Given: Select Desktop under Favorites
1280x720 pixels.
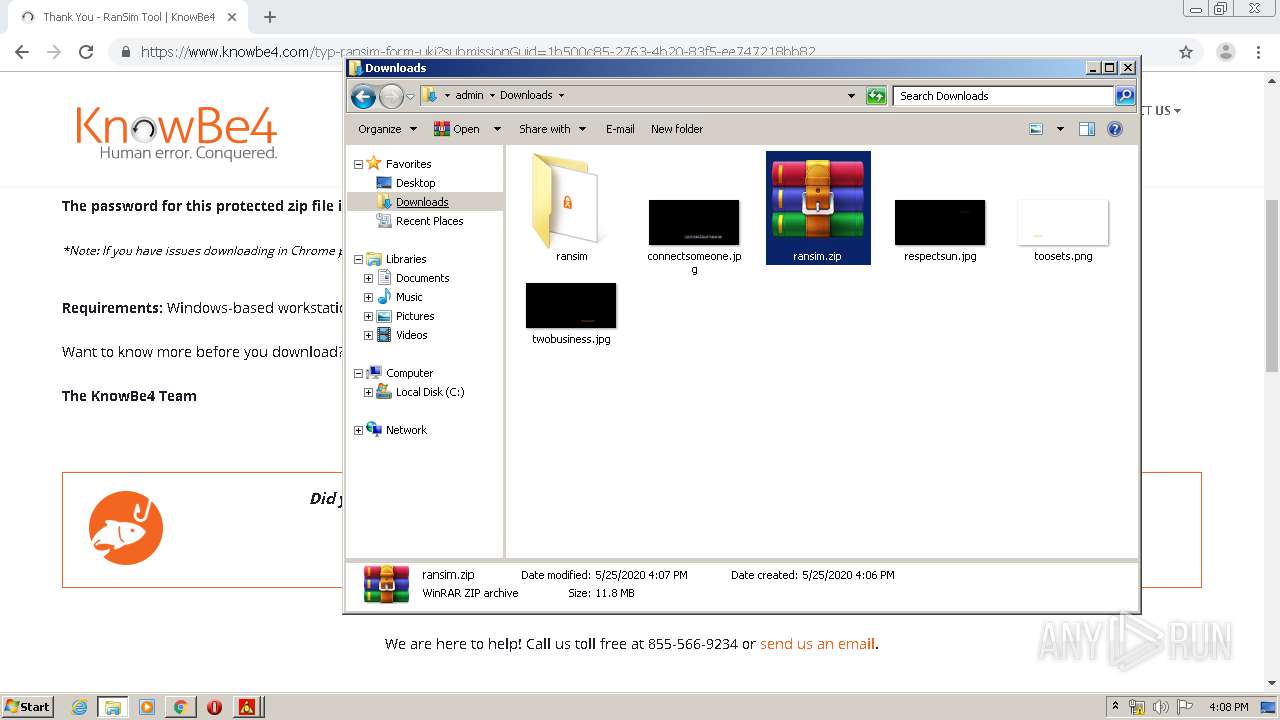Looking at the screenshot, I should 415,183.
